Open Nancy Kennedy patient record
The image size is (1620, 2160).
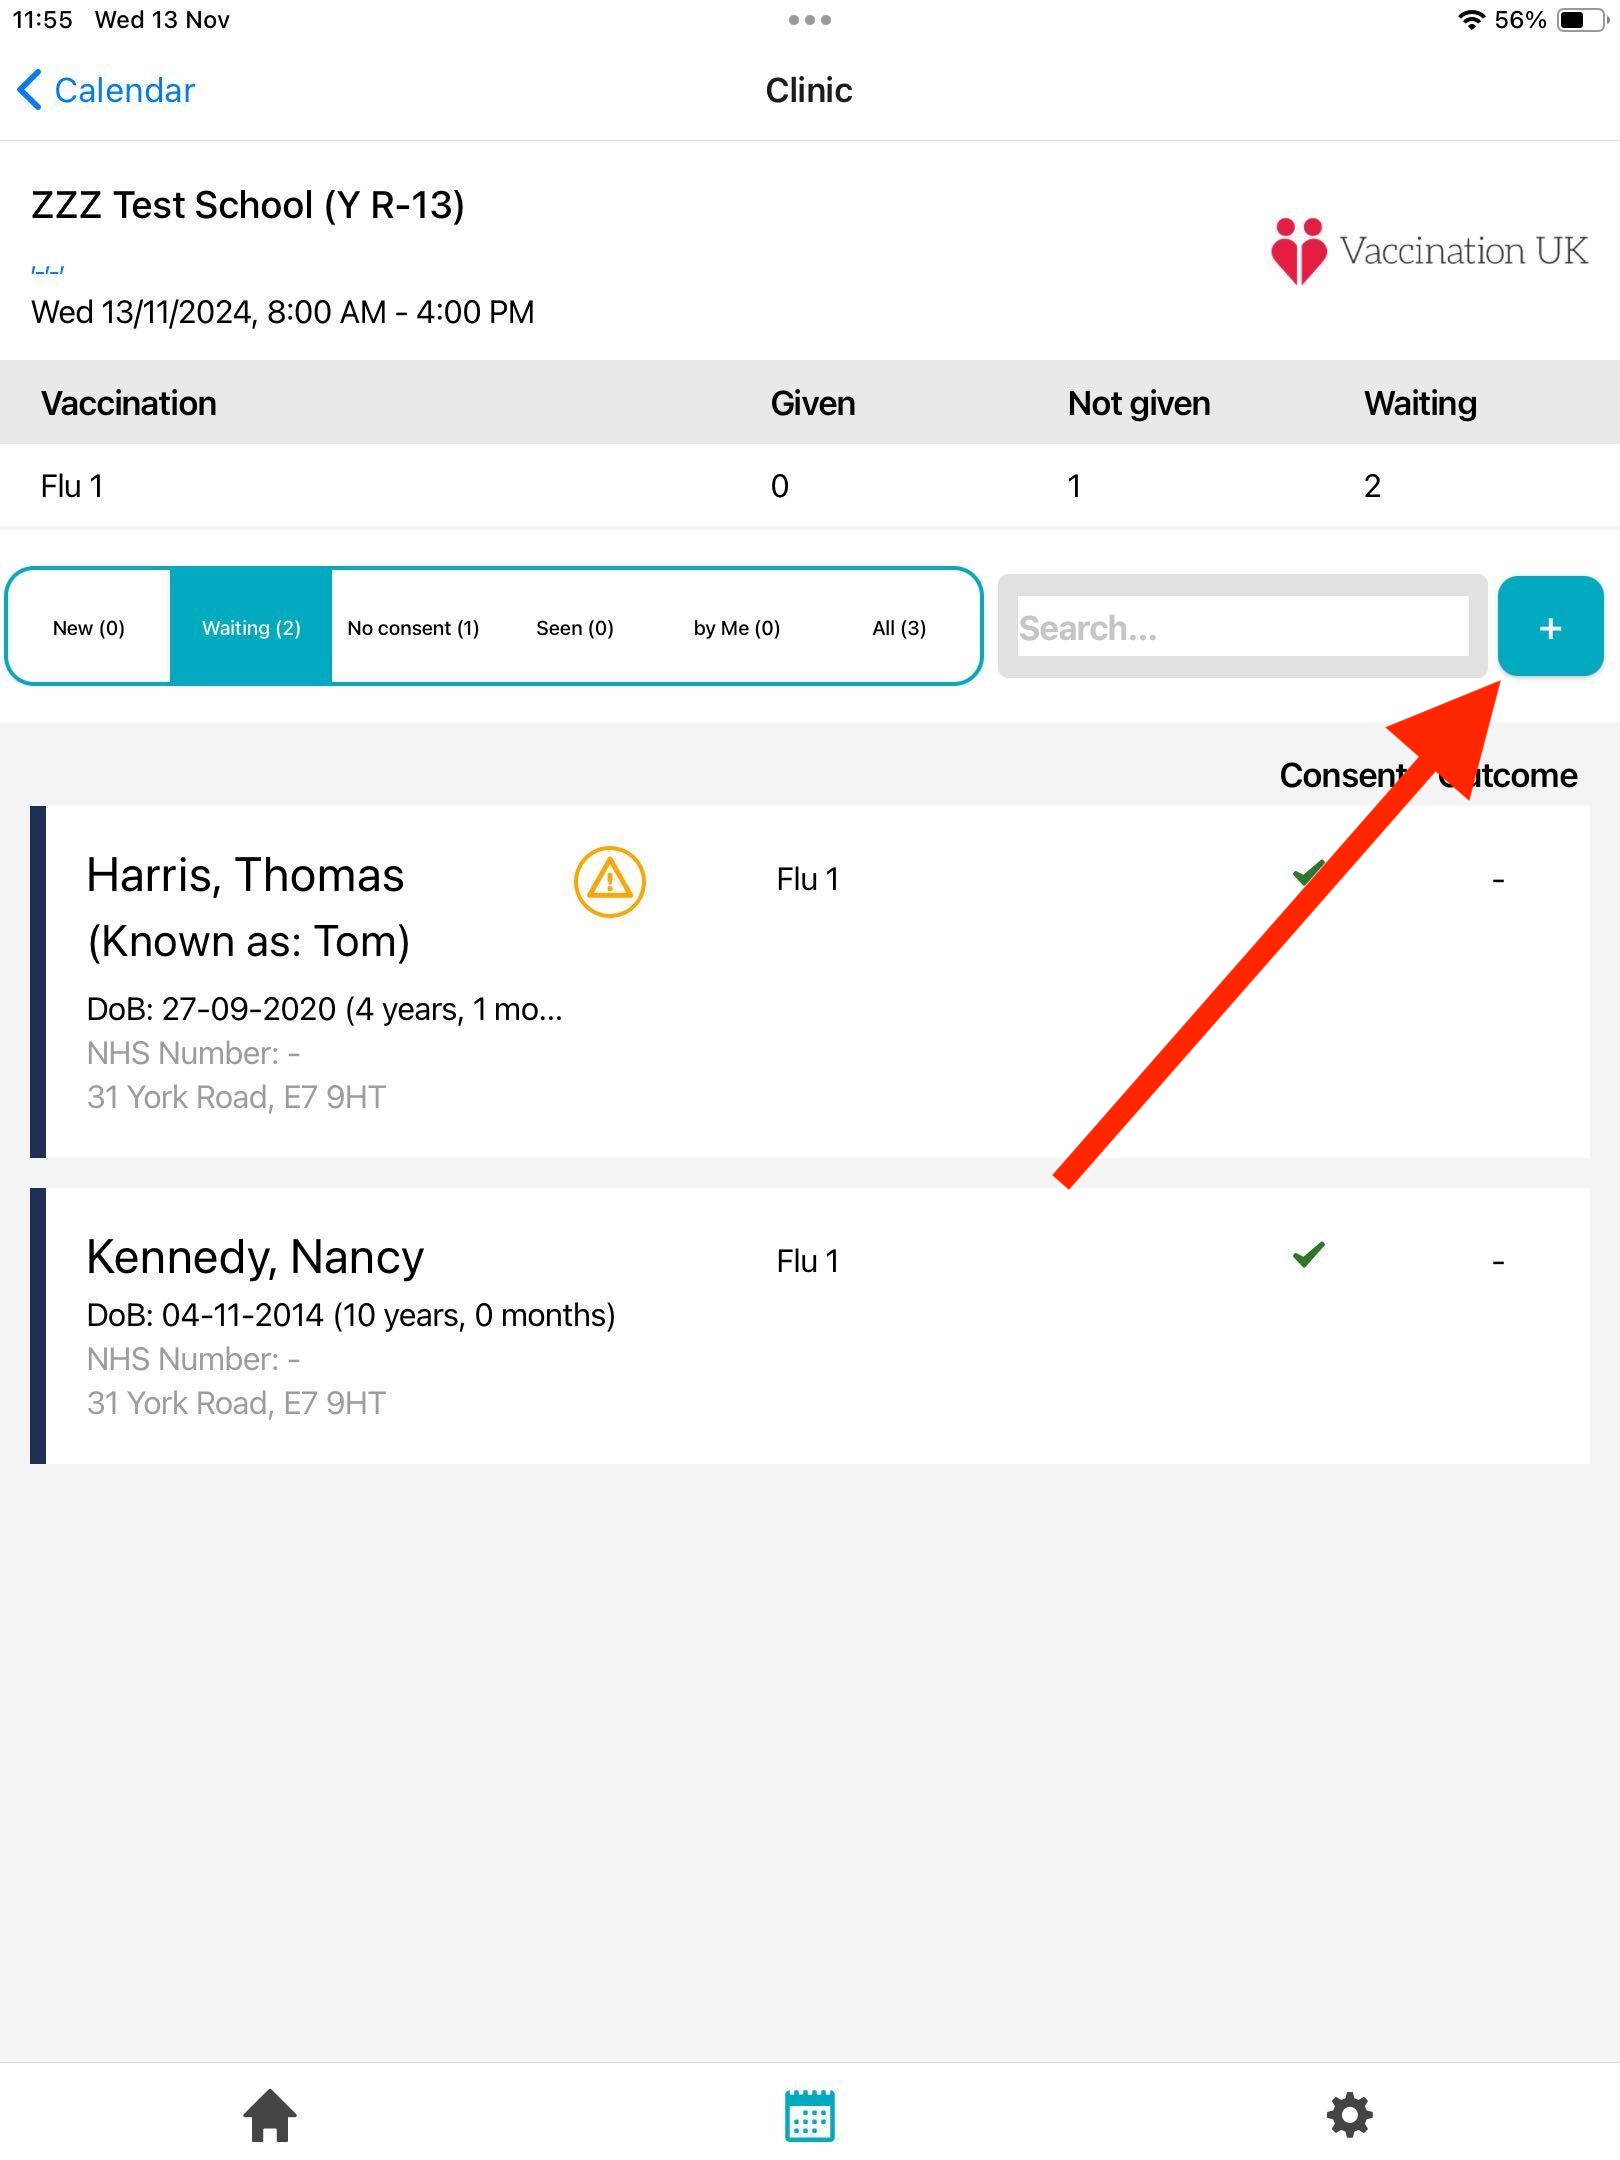(255, 1257)
